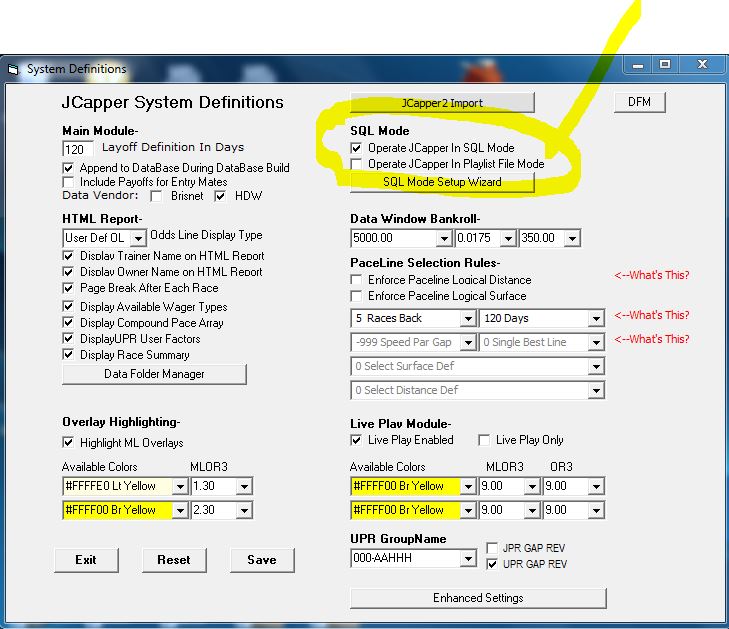Open the overlay MLOR3 1.30 dropdown
Image resolution: width=729 pixels, height=629 pixels.
coord(244,487)
